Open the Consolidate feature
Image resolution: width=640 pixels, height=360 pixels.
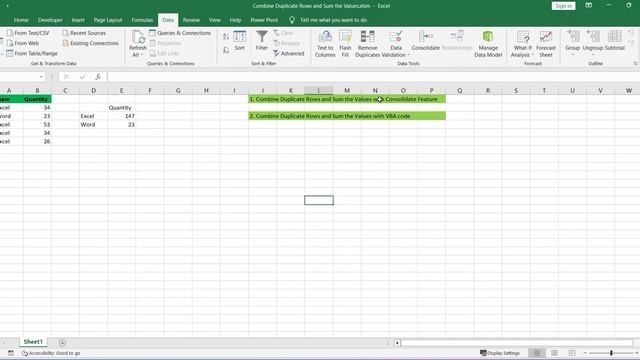(x=426, y=40)
